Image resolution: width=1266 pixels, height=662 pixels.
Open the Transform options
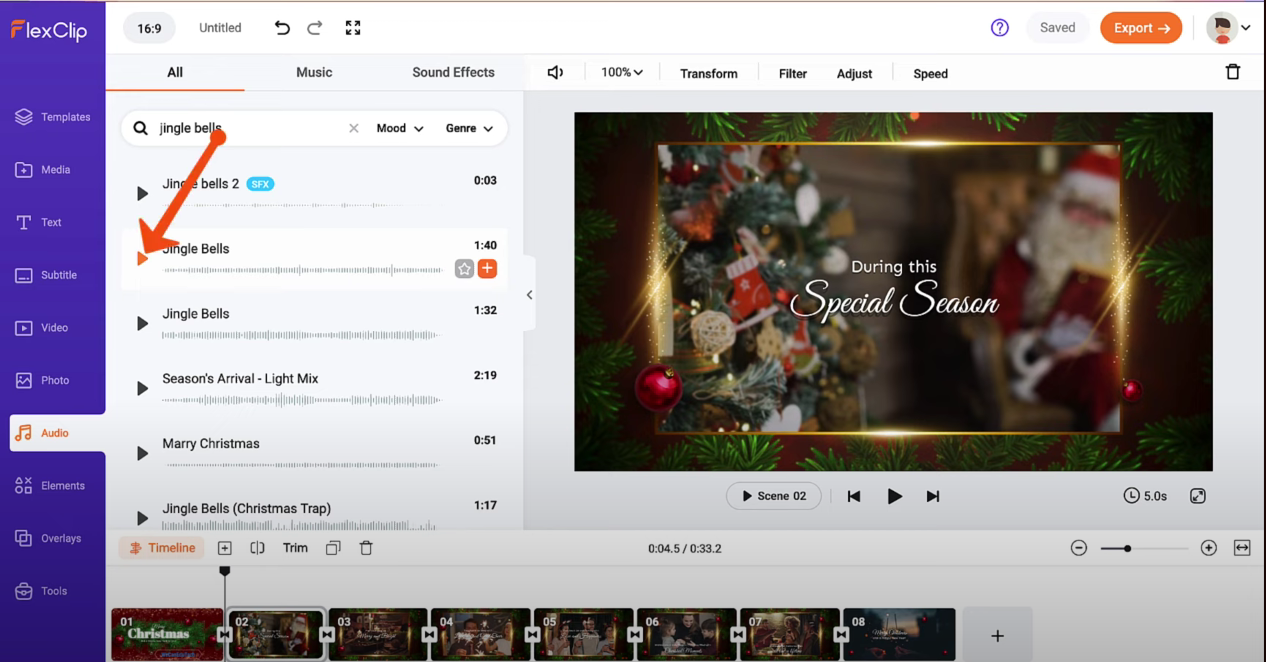[709, 73]
